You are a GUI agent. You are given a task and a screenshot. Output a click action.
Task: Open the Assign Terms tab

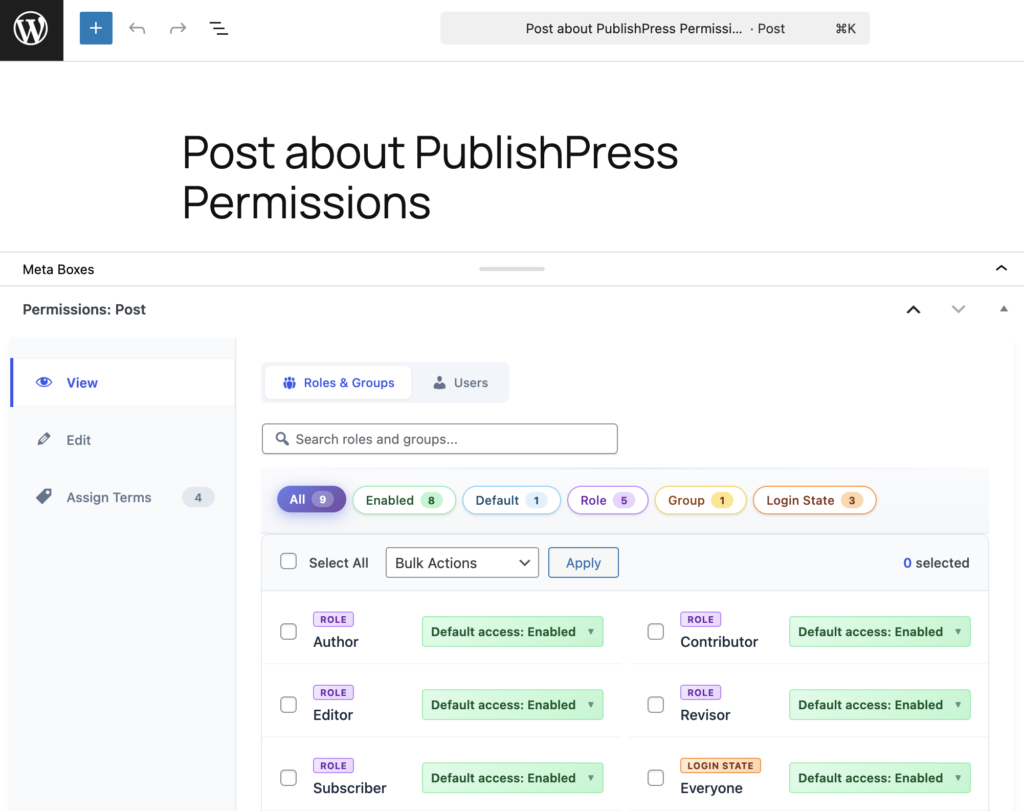109,497
